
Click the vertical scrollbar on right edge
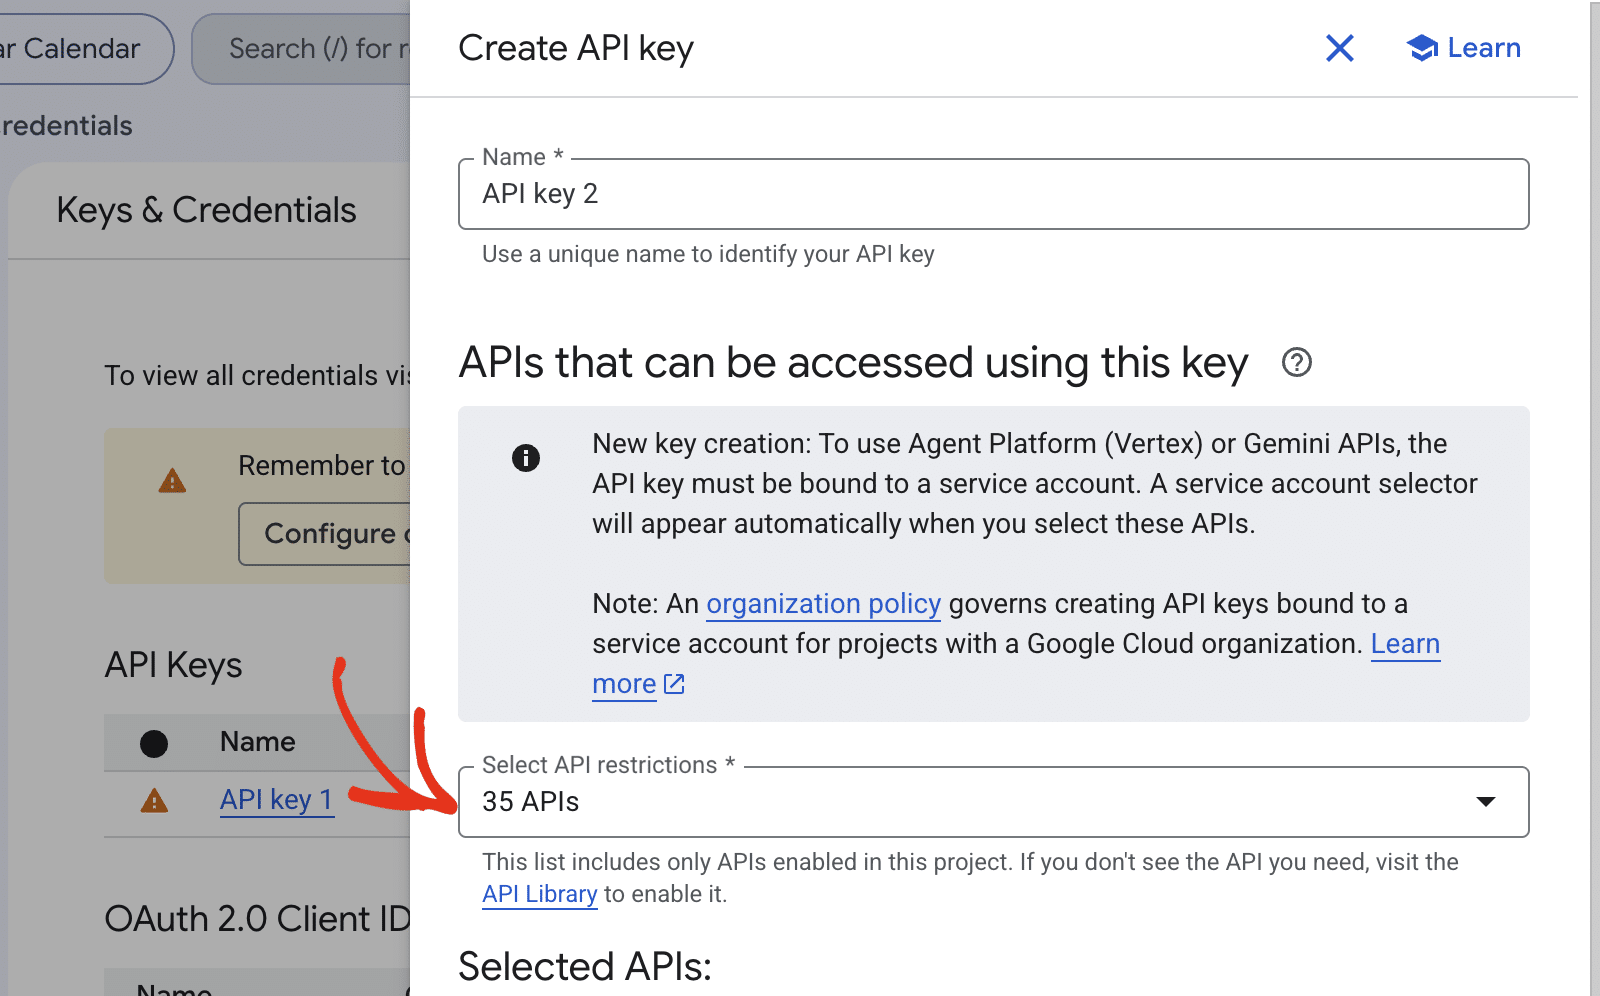1595,498
